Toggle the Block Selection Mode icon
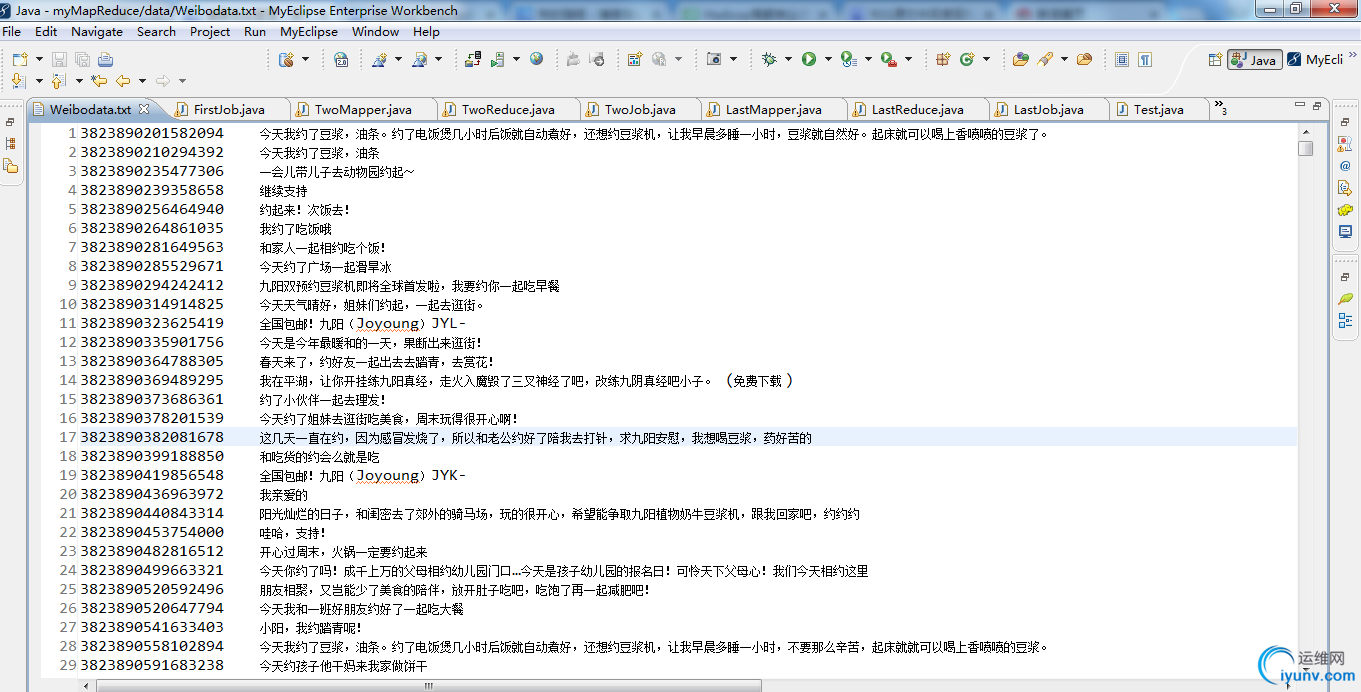 coord(1121,60)
